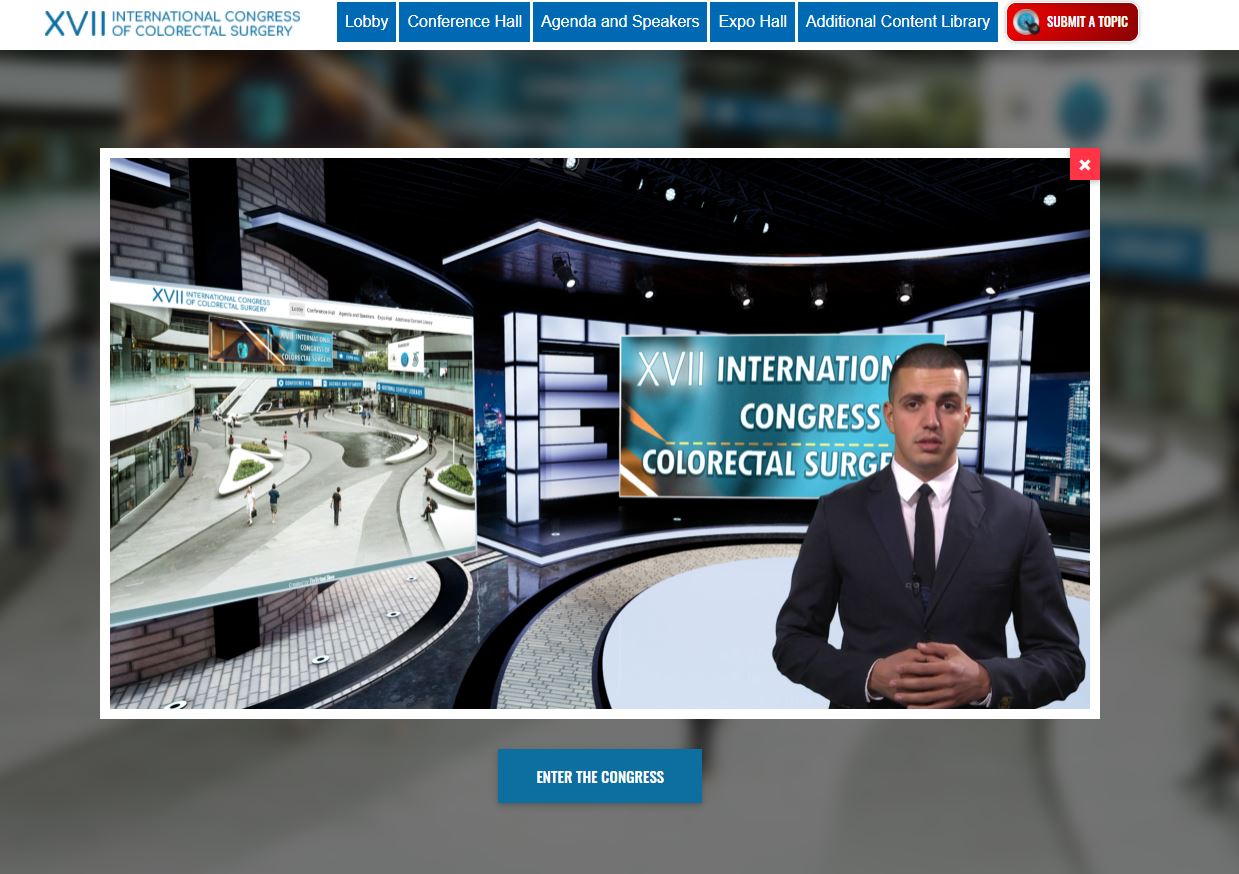Click the speech icon on Submit a Topic
Screen dimensions: 1239x874
tap(1027, 22)
